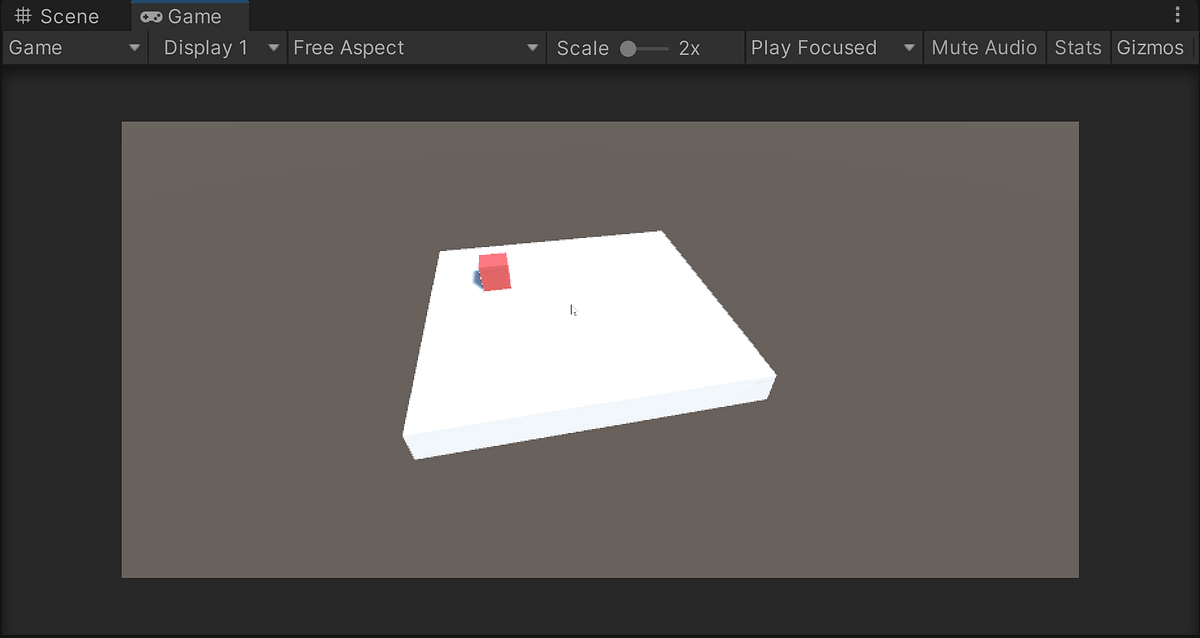Open the Free Aspect ratio dropdown
Screen dimensions: 1200x638
[x=417, y=47]
